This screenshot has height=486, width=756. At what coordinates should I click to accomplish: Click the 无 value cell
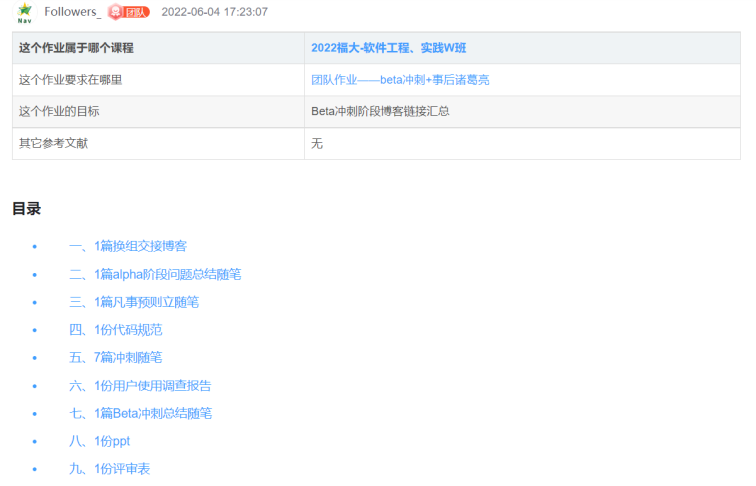[x=523, y=143]
